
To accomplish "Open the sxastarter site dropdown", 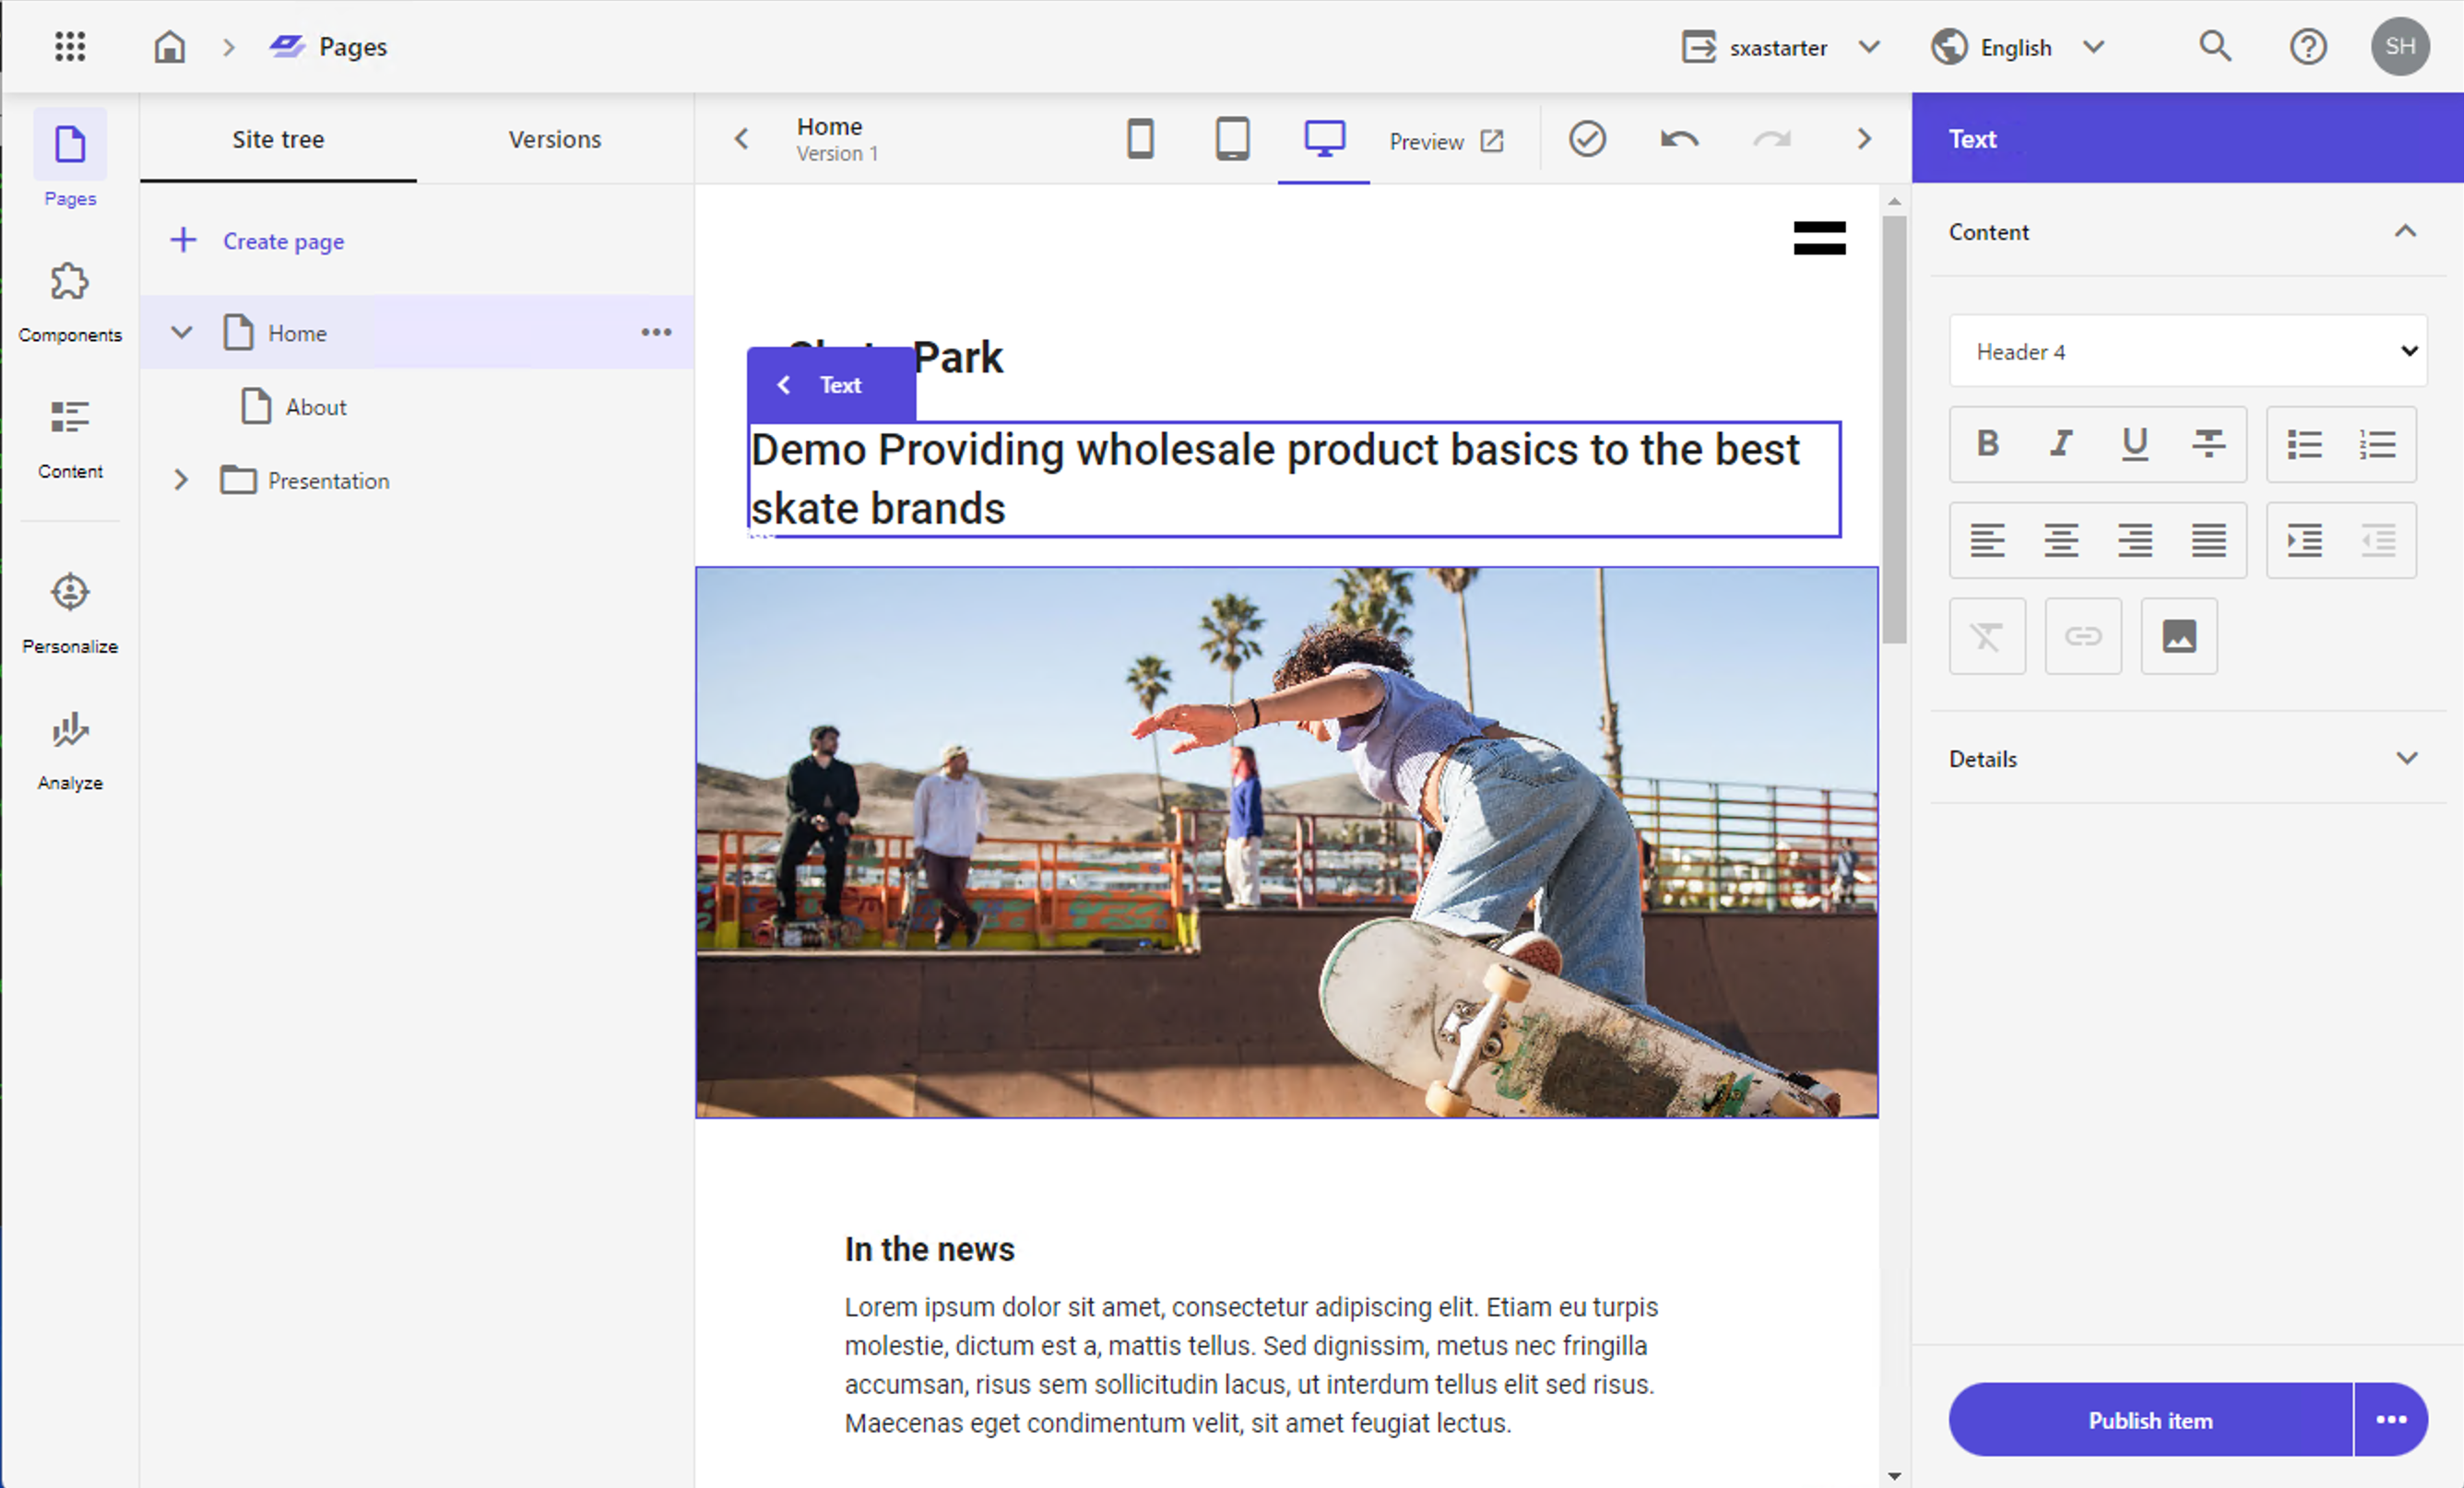I will click(x=1781, y=47).
